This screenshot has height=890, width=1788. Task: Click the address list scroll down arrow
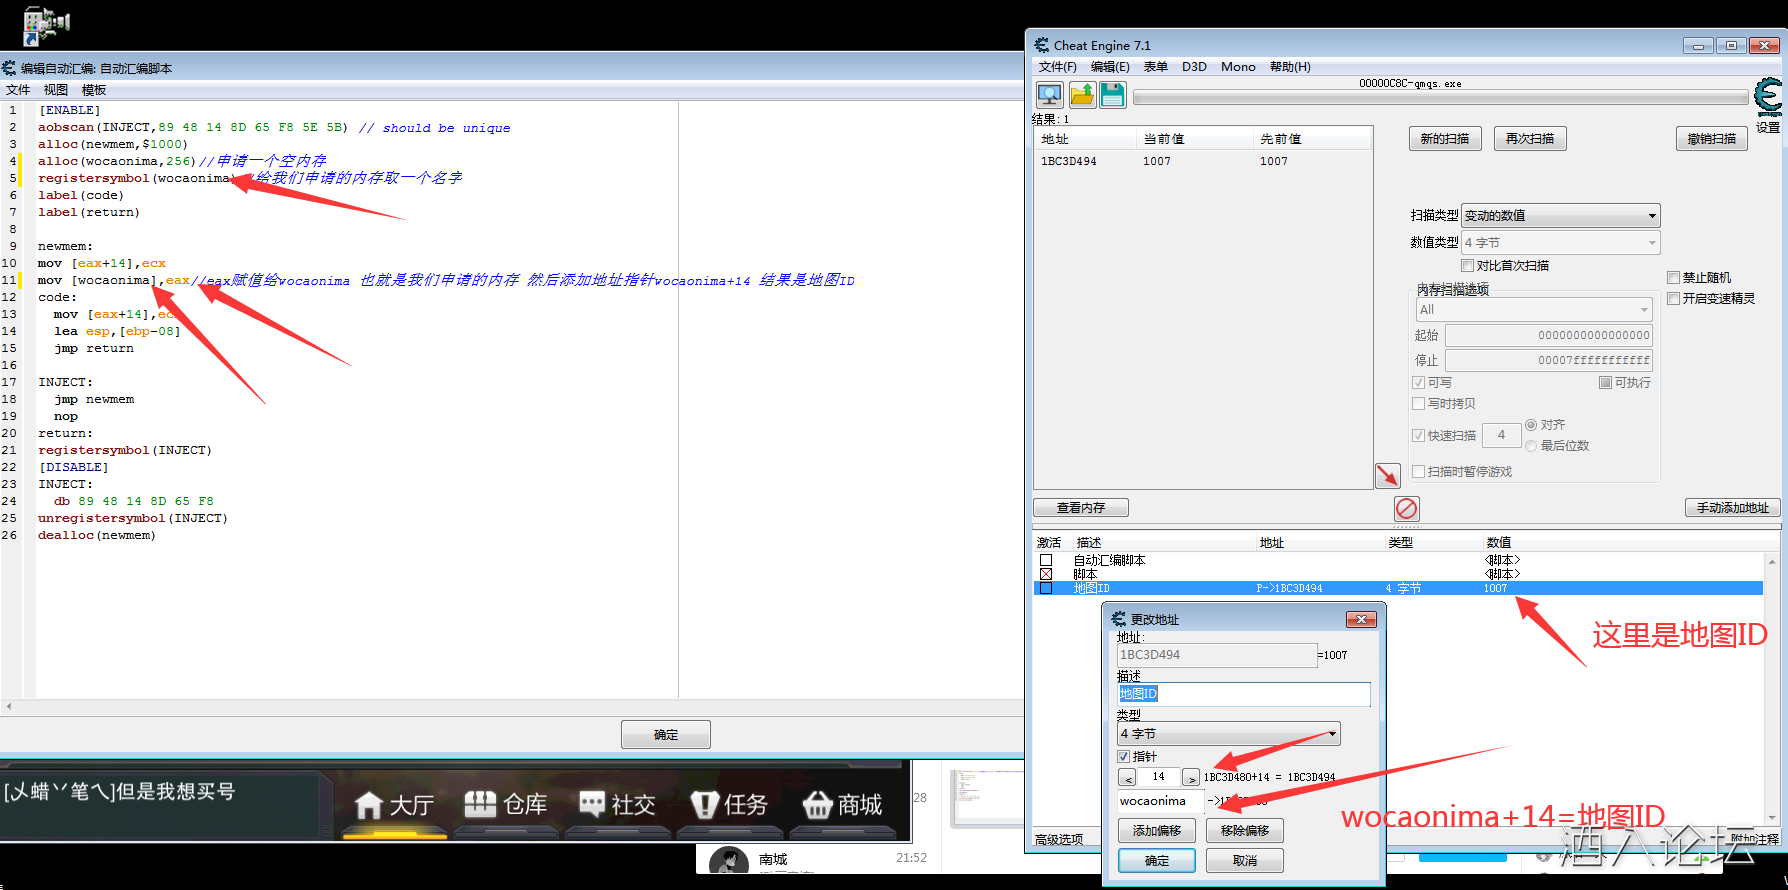tap(1773, 817)
